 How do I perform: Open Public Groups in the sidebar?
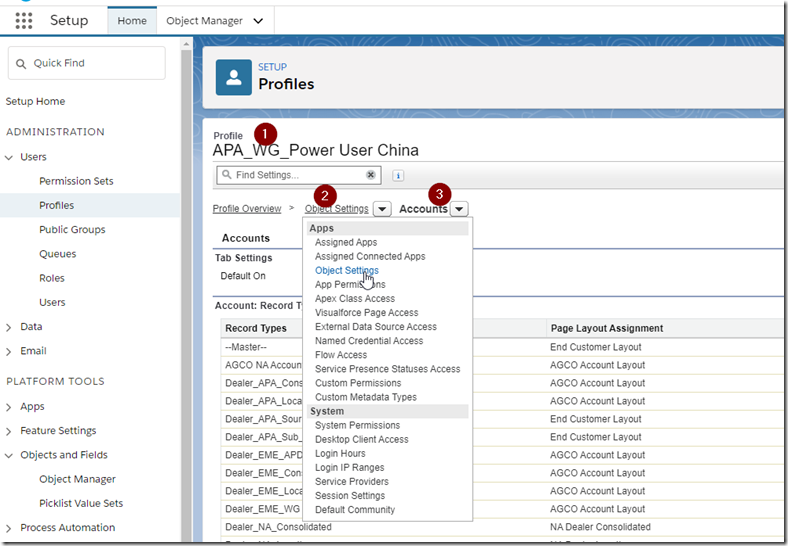click(72, 230)
